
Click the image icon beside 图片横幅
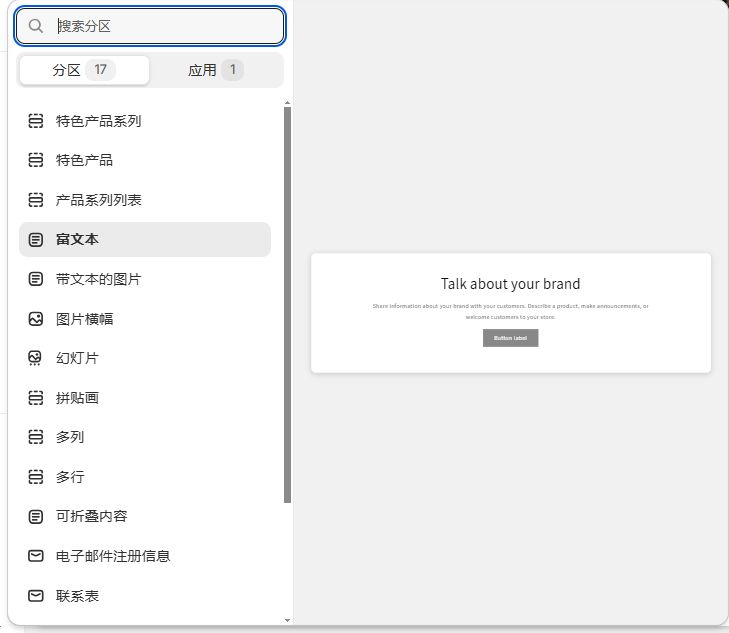click(36, 319)
